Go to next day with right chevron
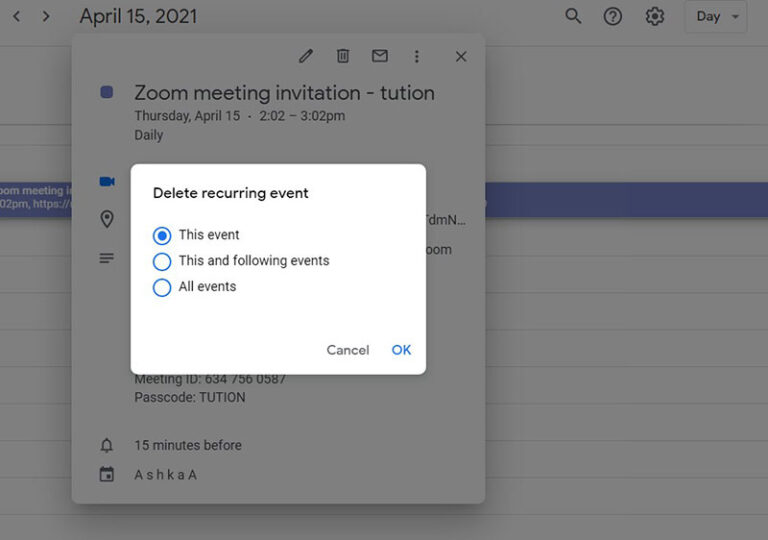This screenshot has height=540, width=768. (x=46, y=17)
